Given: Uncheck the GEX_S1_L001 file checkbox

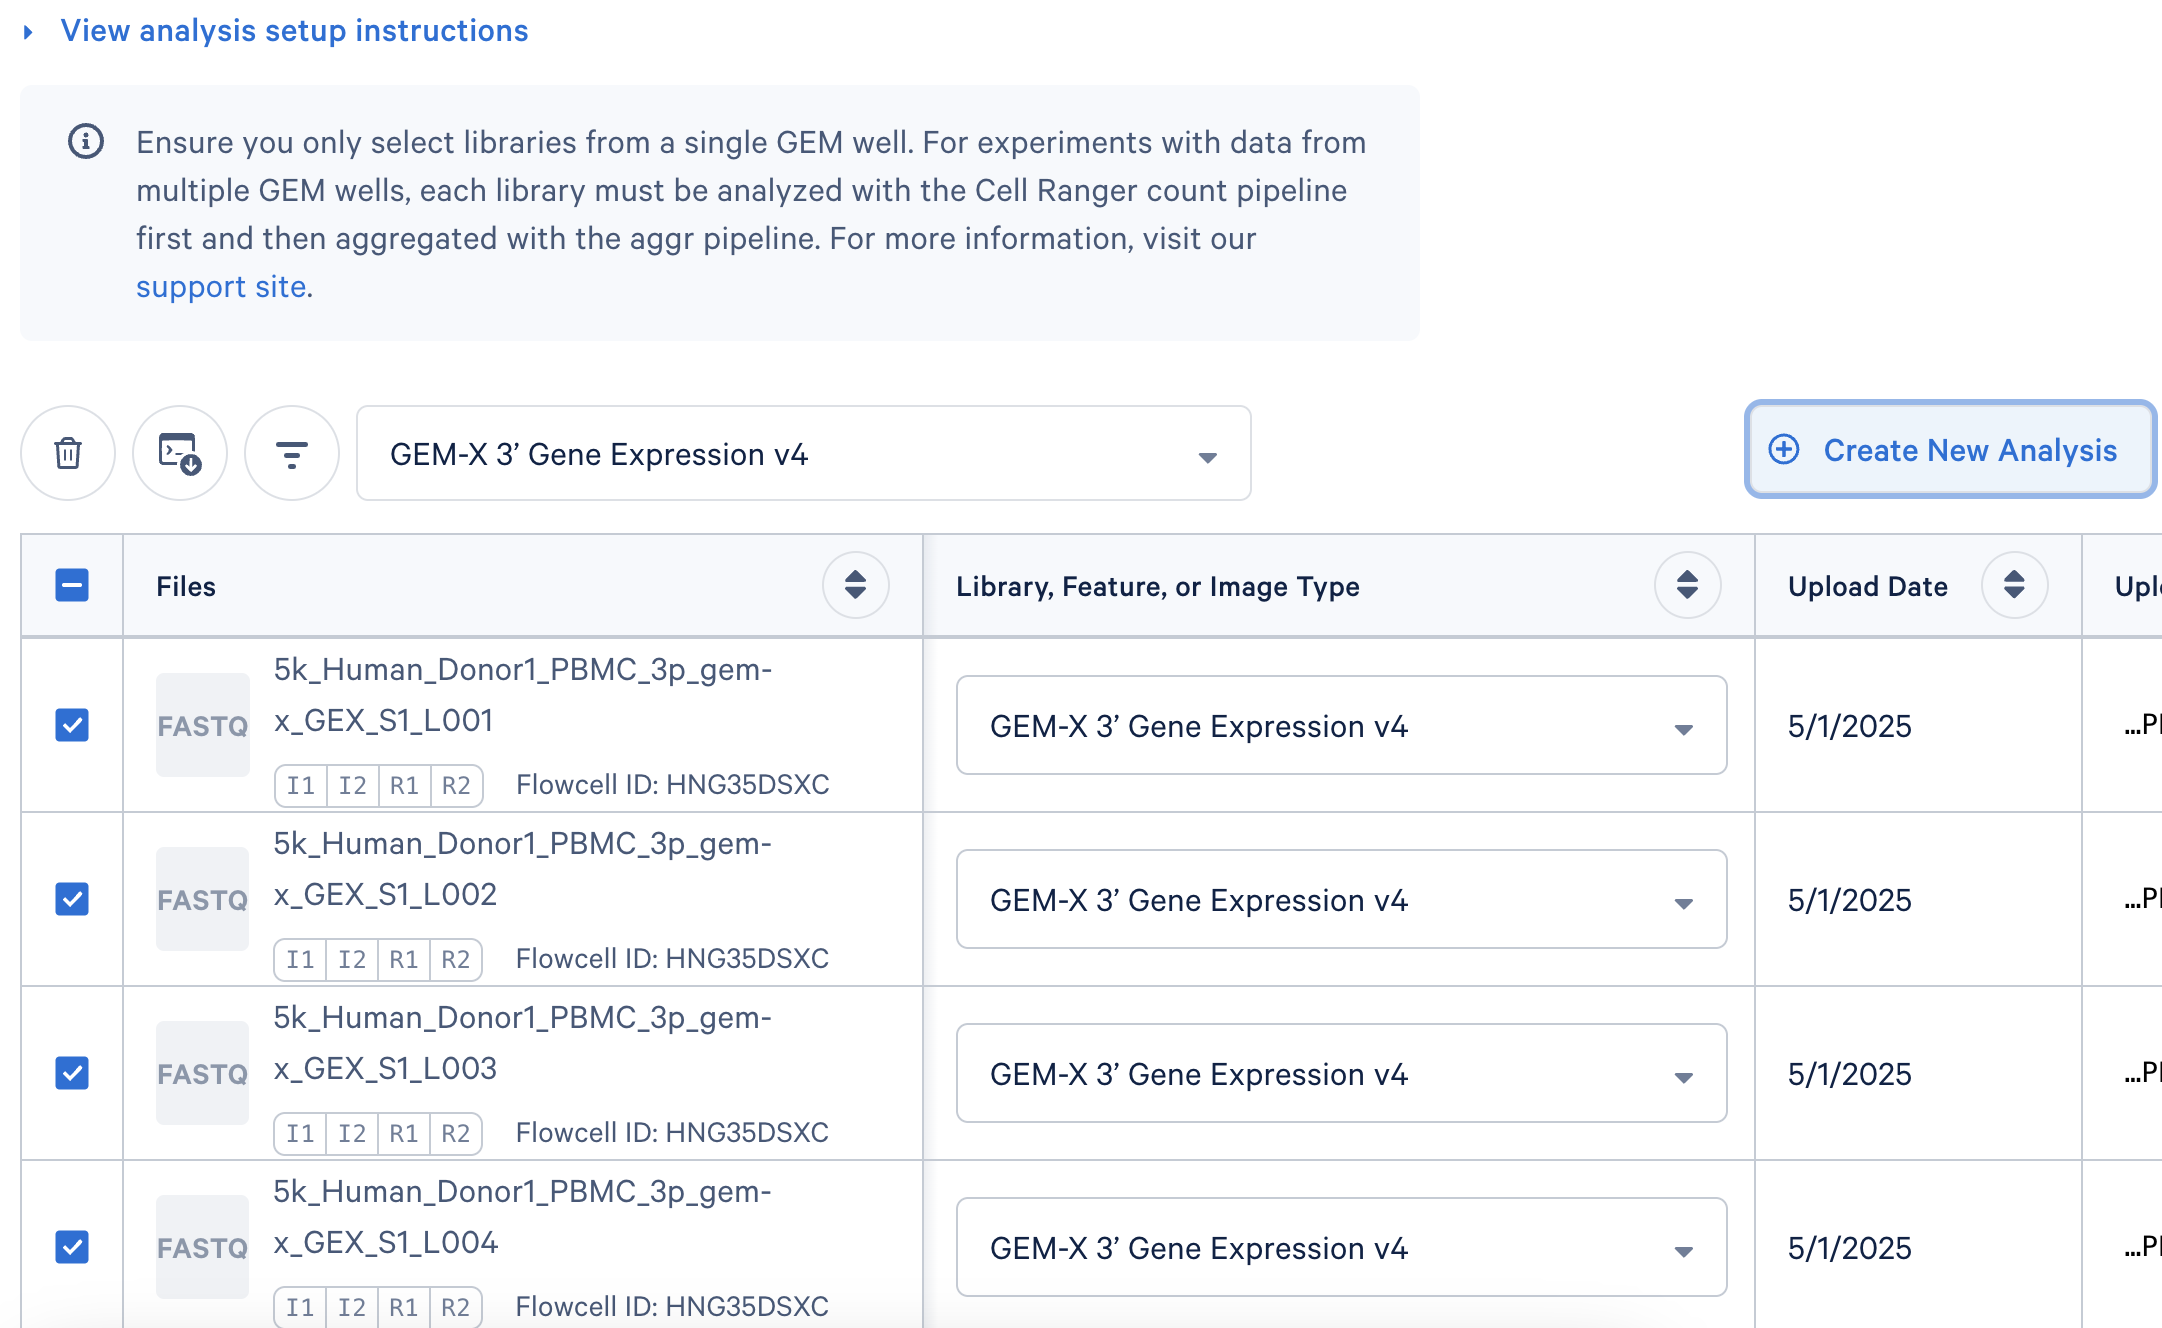Looking at the screenshot, I should click(72, 725).
